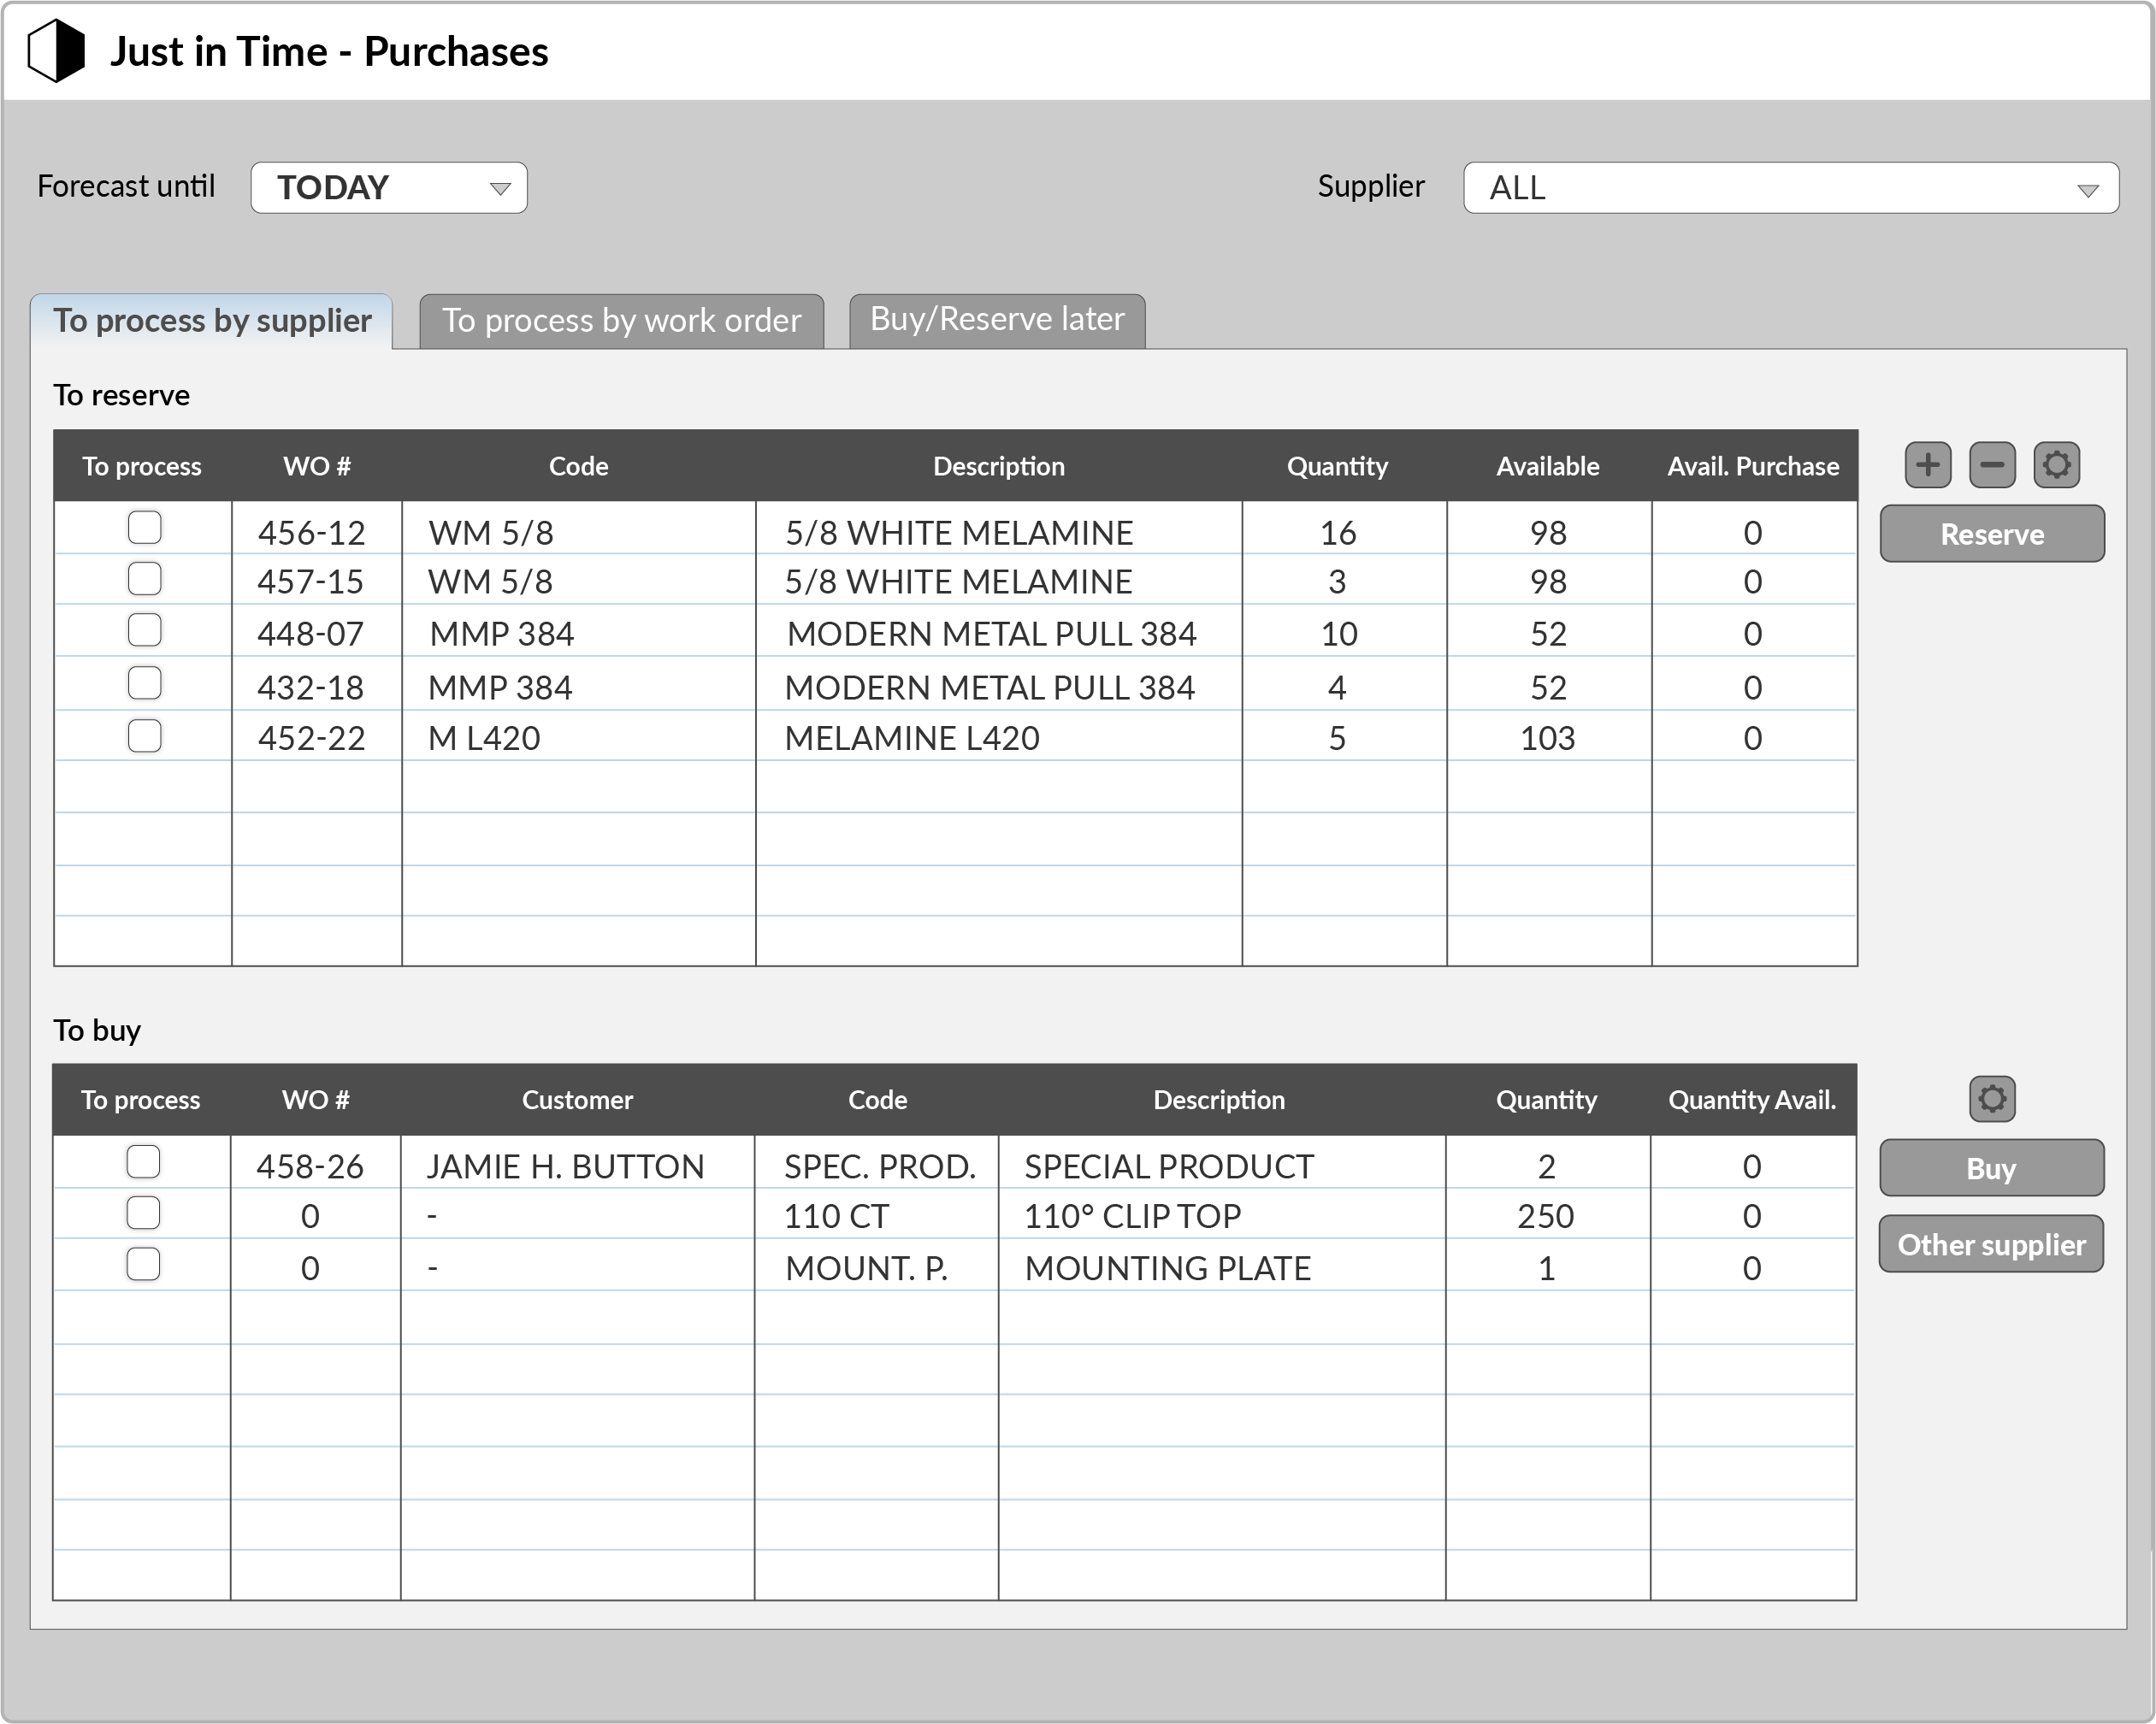Image resolution: width=2156 pixels, height=1724 pixels.
Task: Open the Buy/Reserve later tab
Action: pos(997,321)
